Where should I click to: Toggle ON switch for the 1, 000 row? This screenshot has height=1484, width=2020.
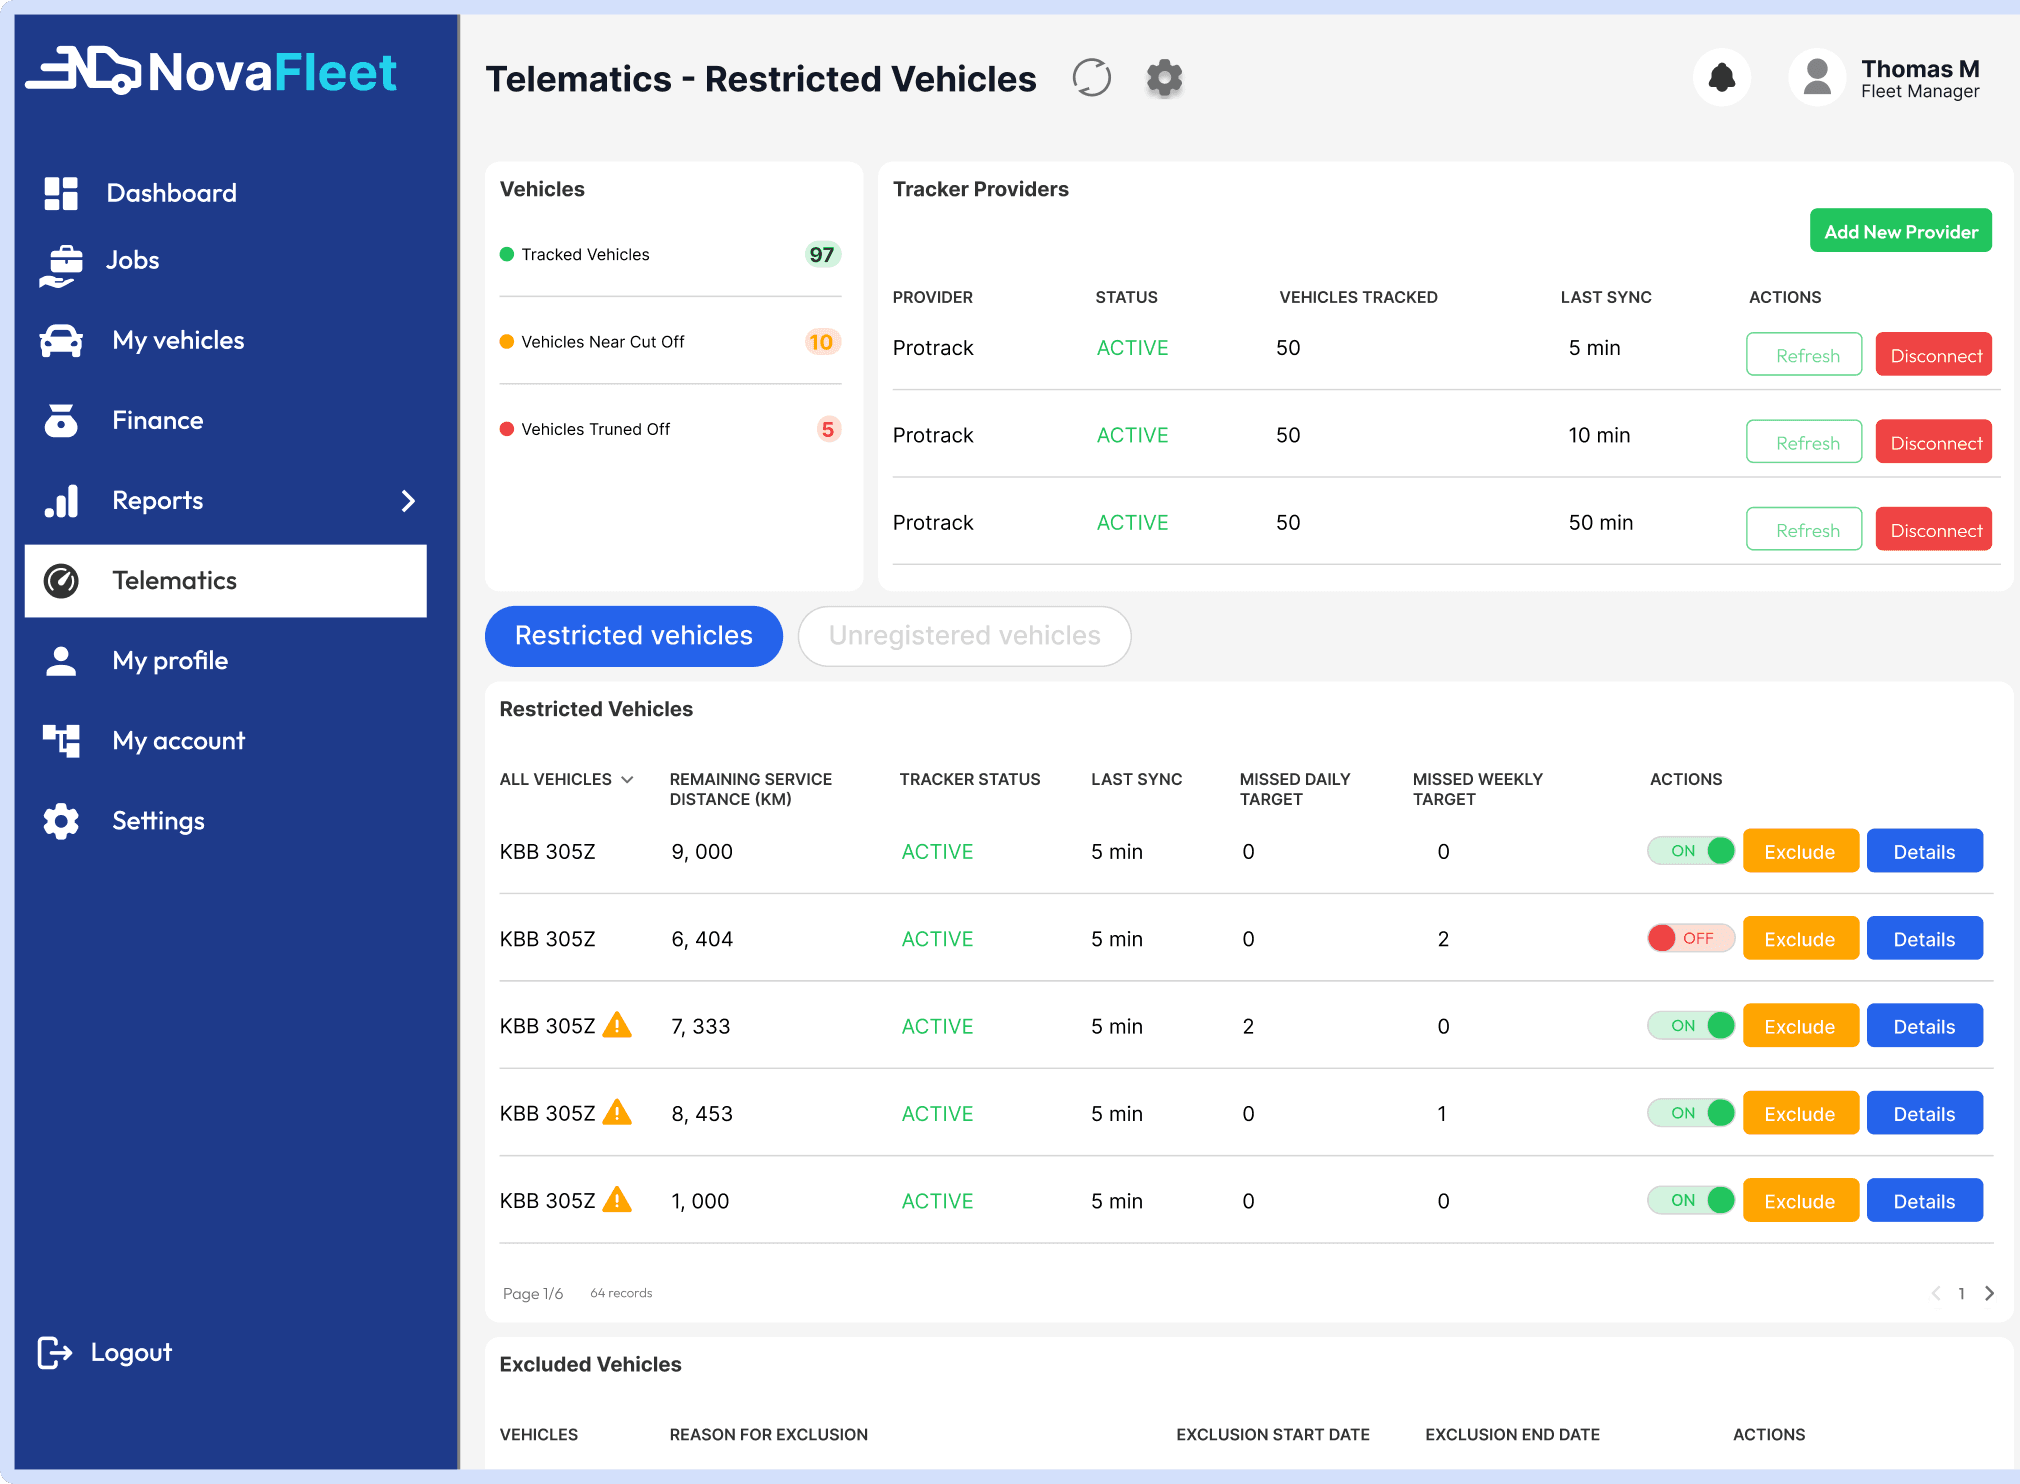1691,1200
